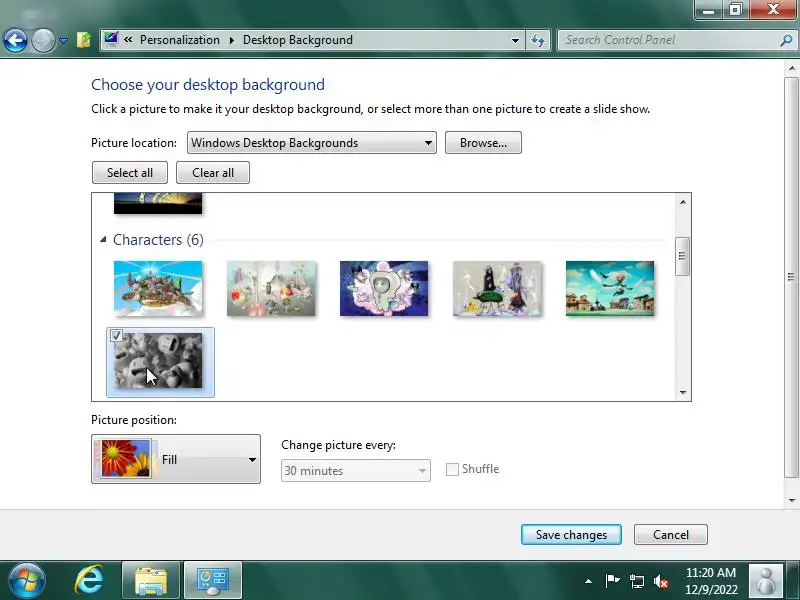Click the folder up icon beside the address bar

84,40
